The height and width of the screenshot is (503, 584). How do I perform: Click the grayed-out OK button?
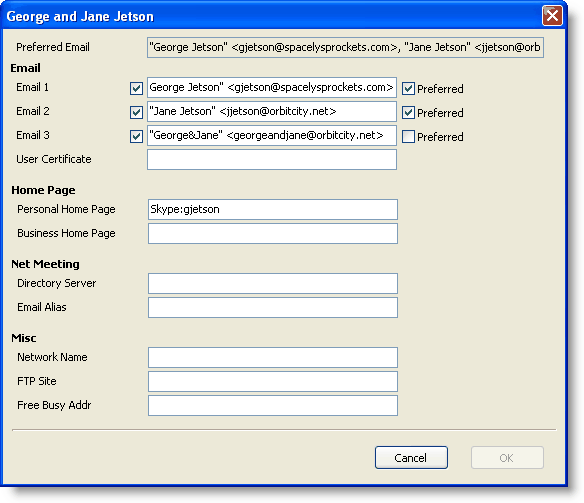pos(507,458)
